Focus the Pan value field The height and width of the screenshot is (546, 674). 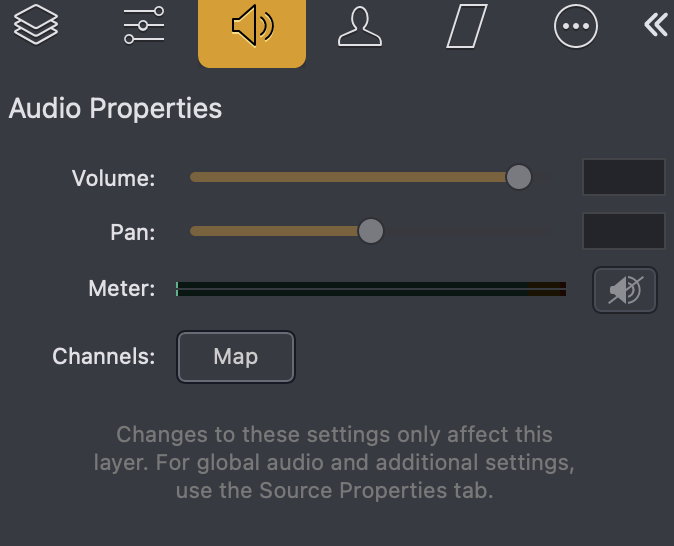(x=623, y=231)
